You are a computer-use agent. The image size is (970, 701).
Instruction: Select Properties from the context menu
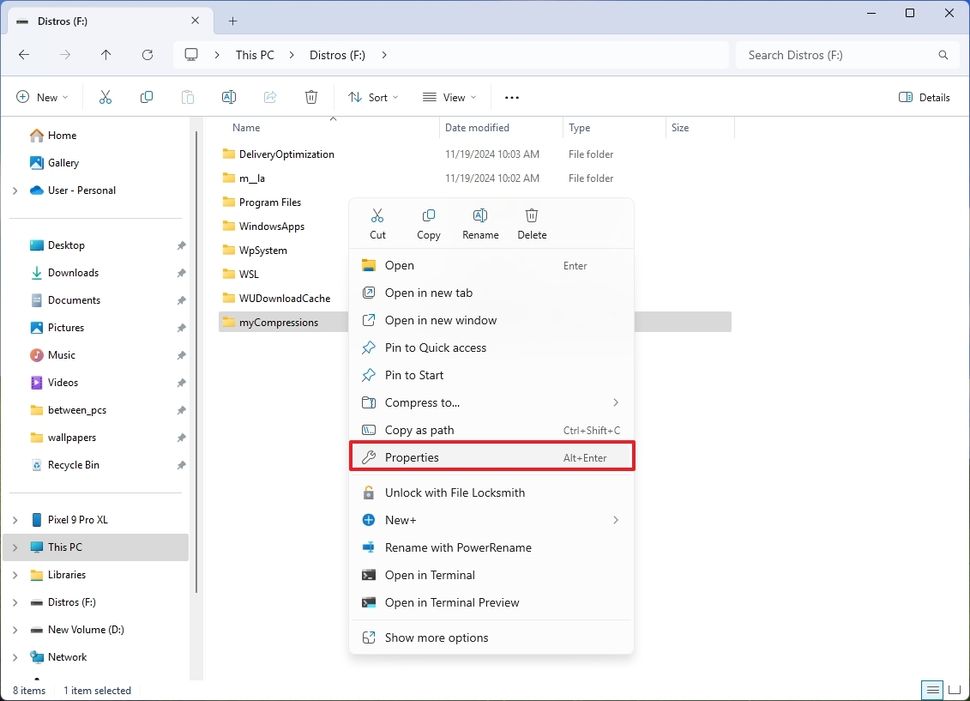click(413, 456)
